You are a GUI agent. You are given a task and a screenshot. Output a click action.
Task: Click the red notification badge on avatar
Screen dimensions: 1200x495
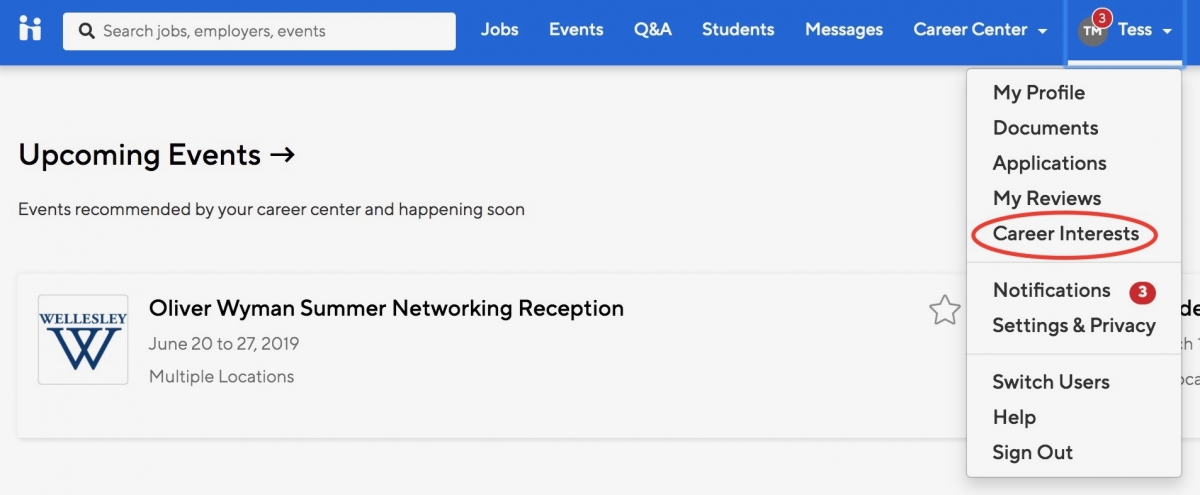click(1101, 18)
